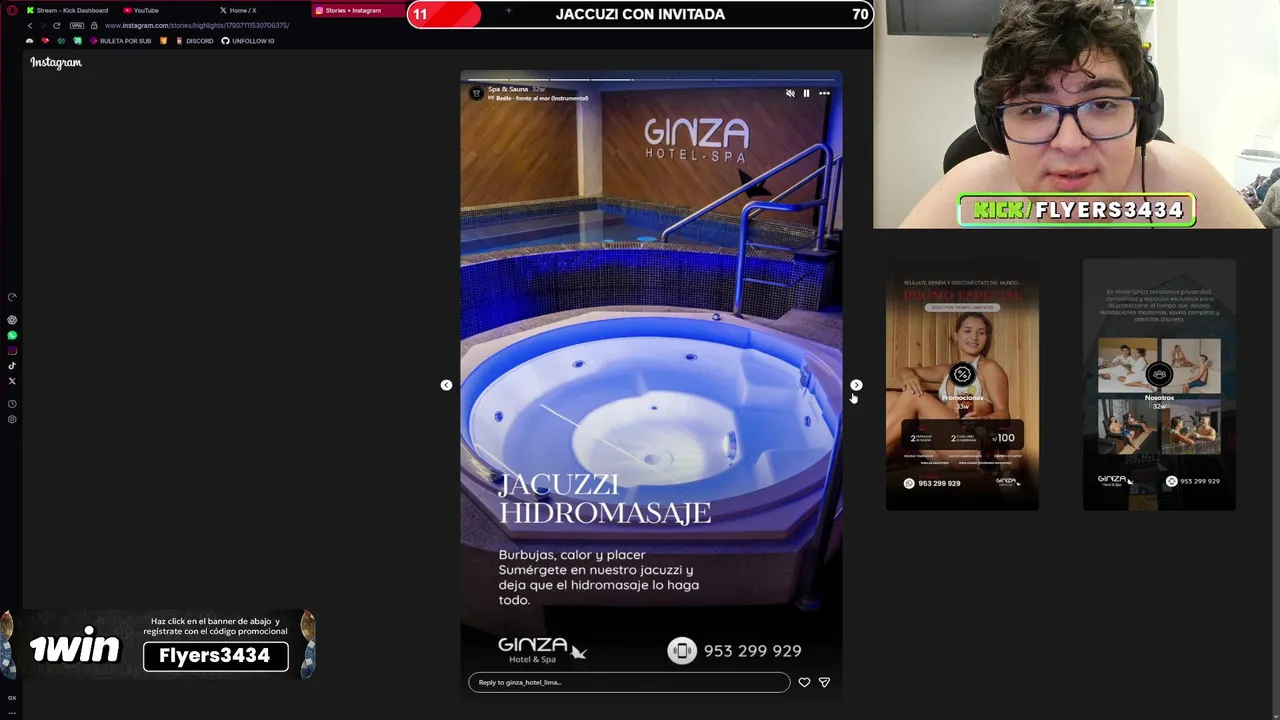Open the Instagram sidebar panel

[x=12, y=350]
